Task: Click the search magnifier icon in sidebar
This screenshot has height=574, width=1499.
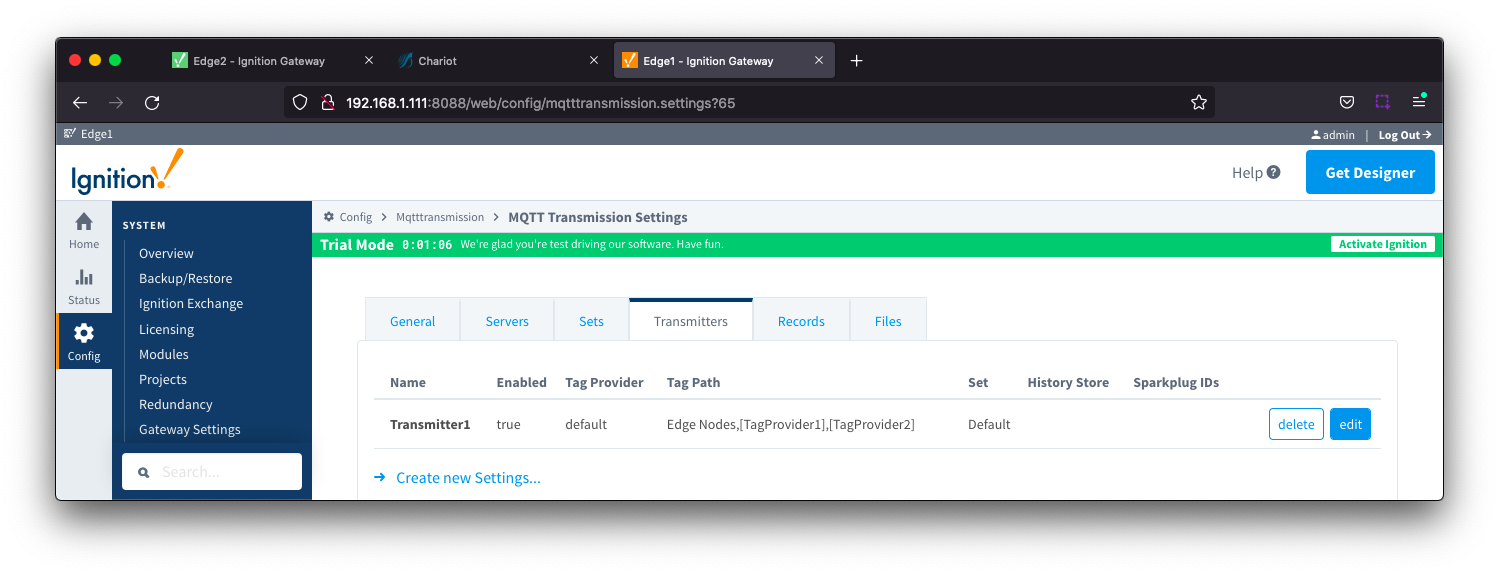Action: pos(144,472)
